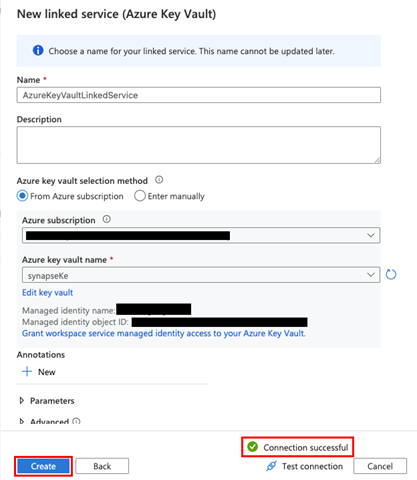
Task: Click the blue info icon in banner
Action: (x=38, y=51)
